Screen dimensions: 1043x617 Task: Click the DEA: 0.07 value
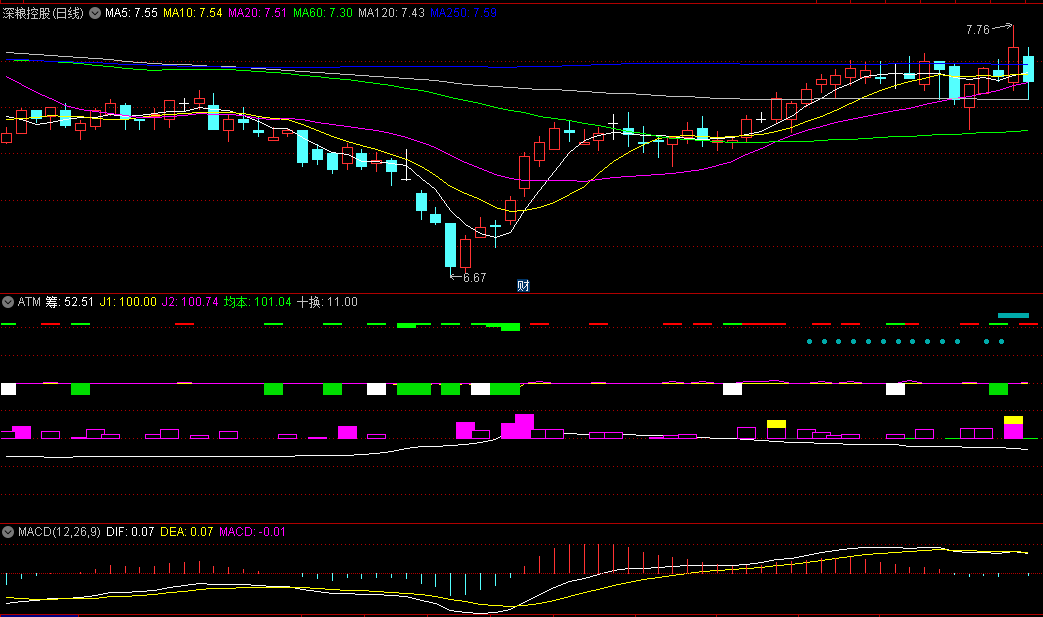coord(186,532)
